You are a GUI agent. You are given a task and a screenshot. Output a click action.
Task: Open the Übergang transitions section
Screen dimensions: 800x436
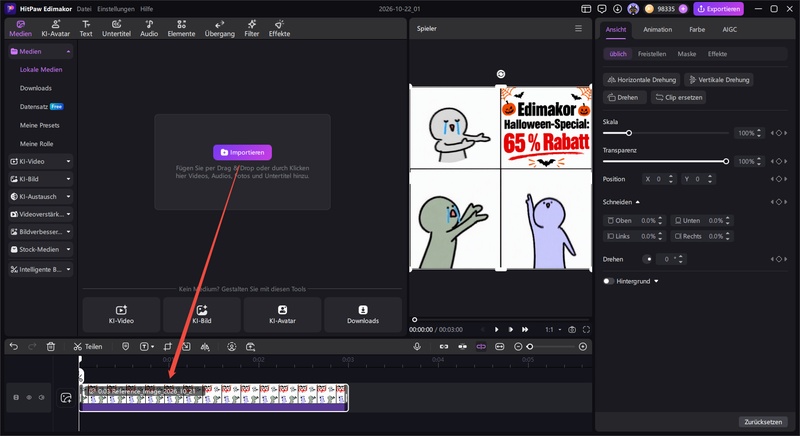(x=219, y=29)
